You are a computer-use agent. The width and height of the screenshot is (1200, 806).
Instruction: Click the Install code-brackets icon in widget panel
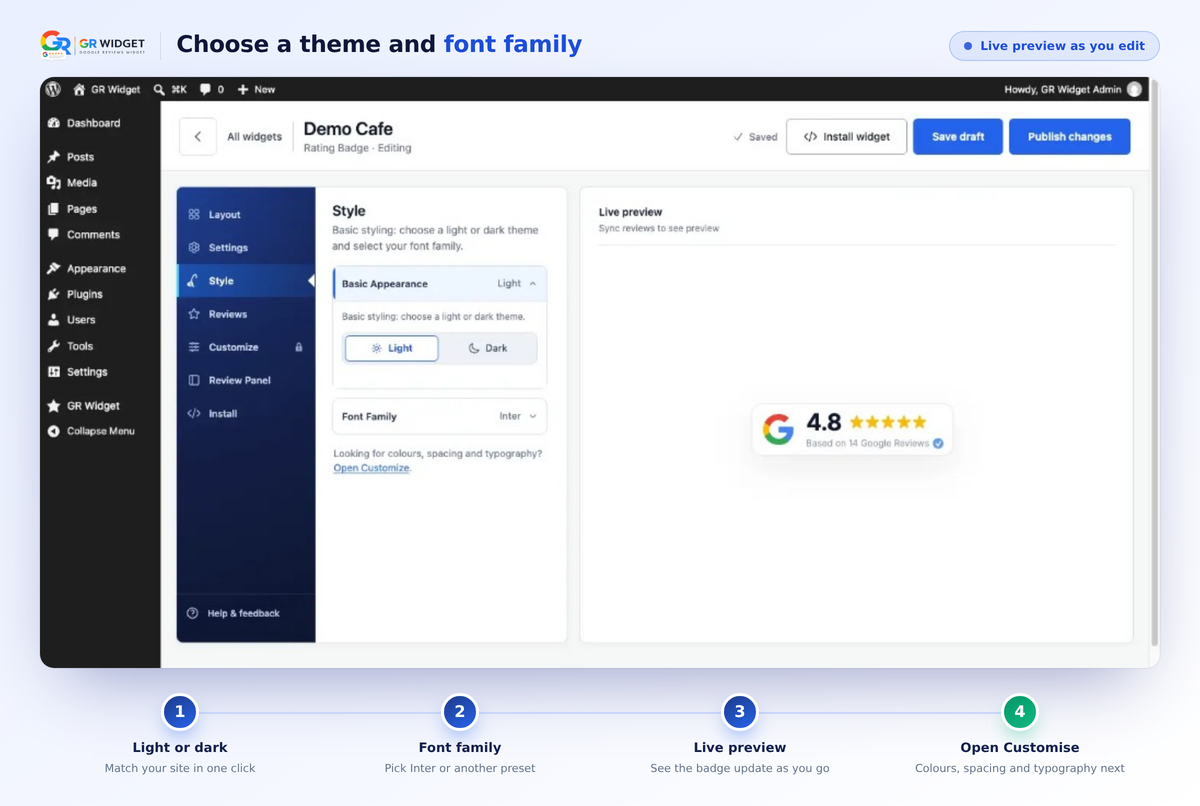pyautogui.click(x=194, y=413)
